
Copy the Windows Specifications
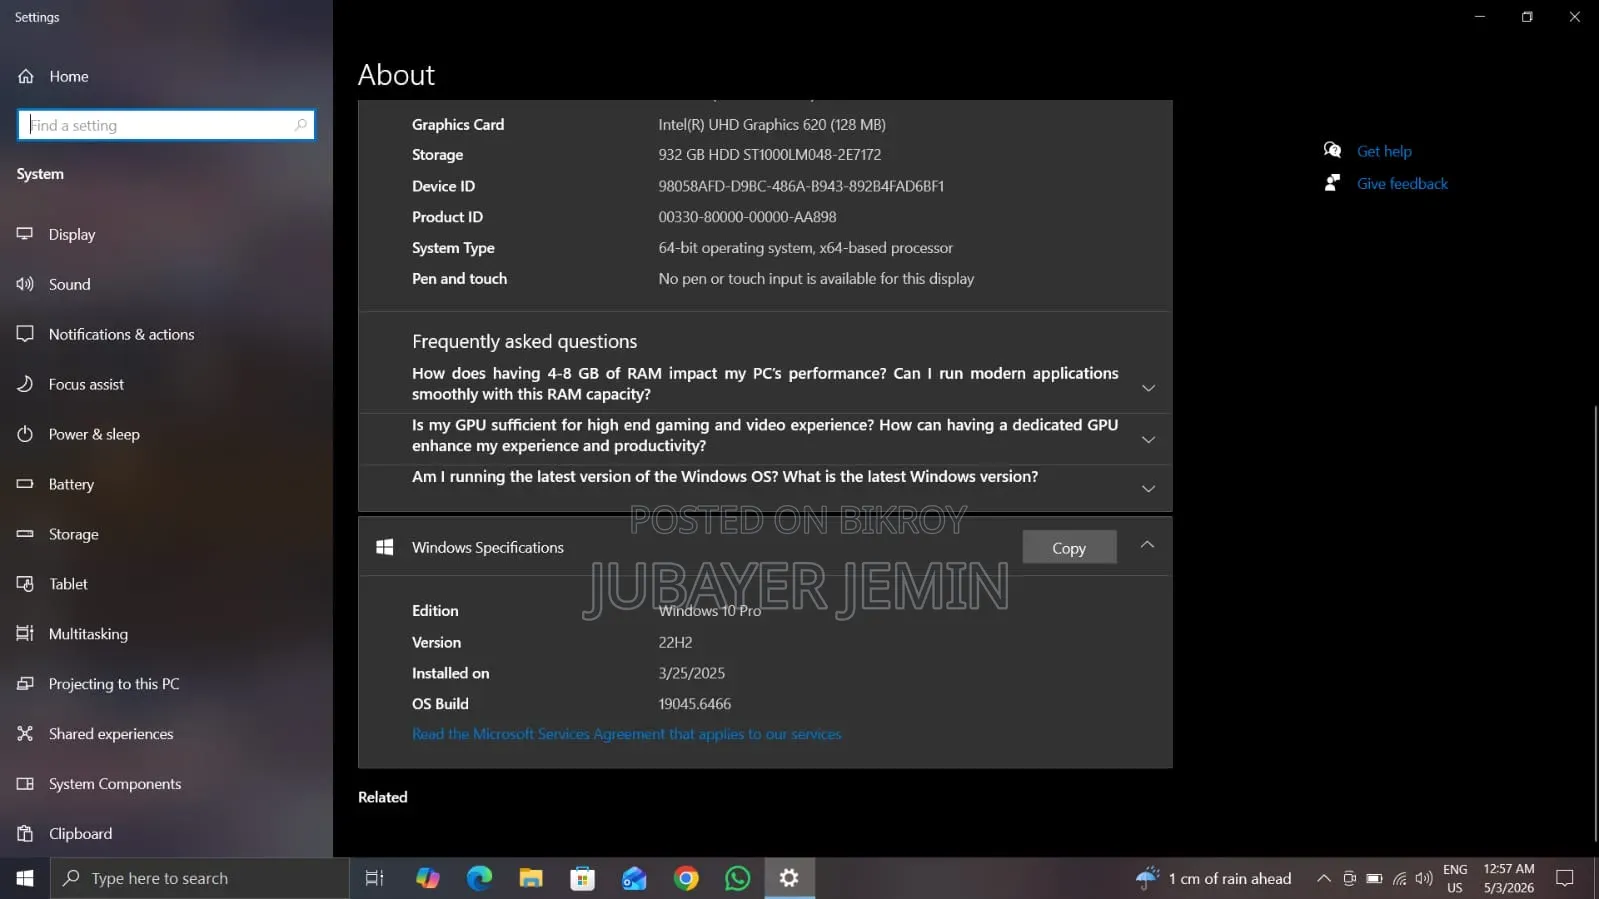pos(1069,548)
